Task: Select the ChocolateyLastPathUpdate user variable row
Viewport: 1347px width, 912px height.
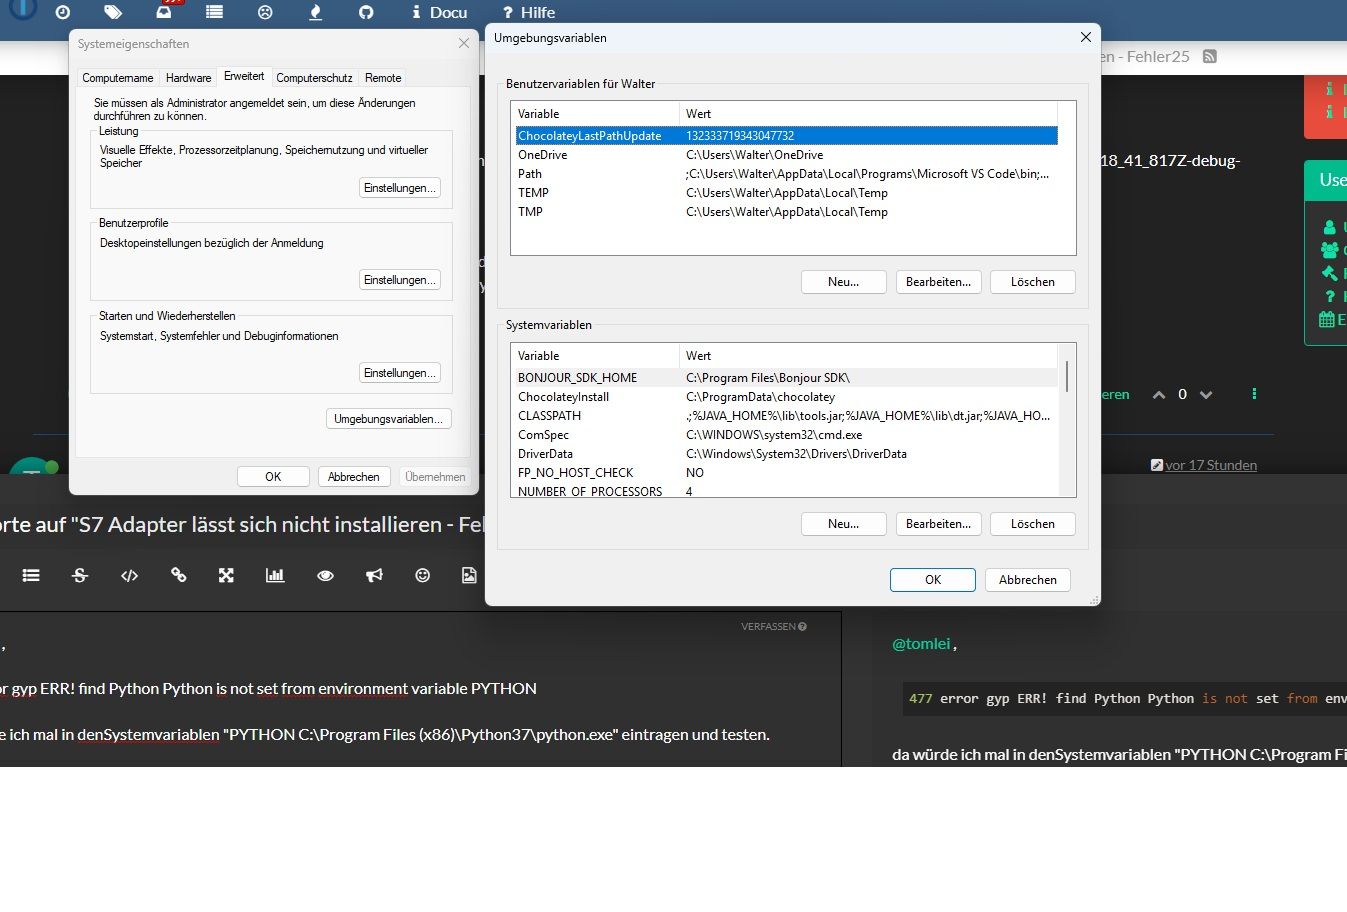Action: pos(786,136)
